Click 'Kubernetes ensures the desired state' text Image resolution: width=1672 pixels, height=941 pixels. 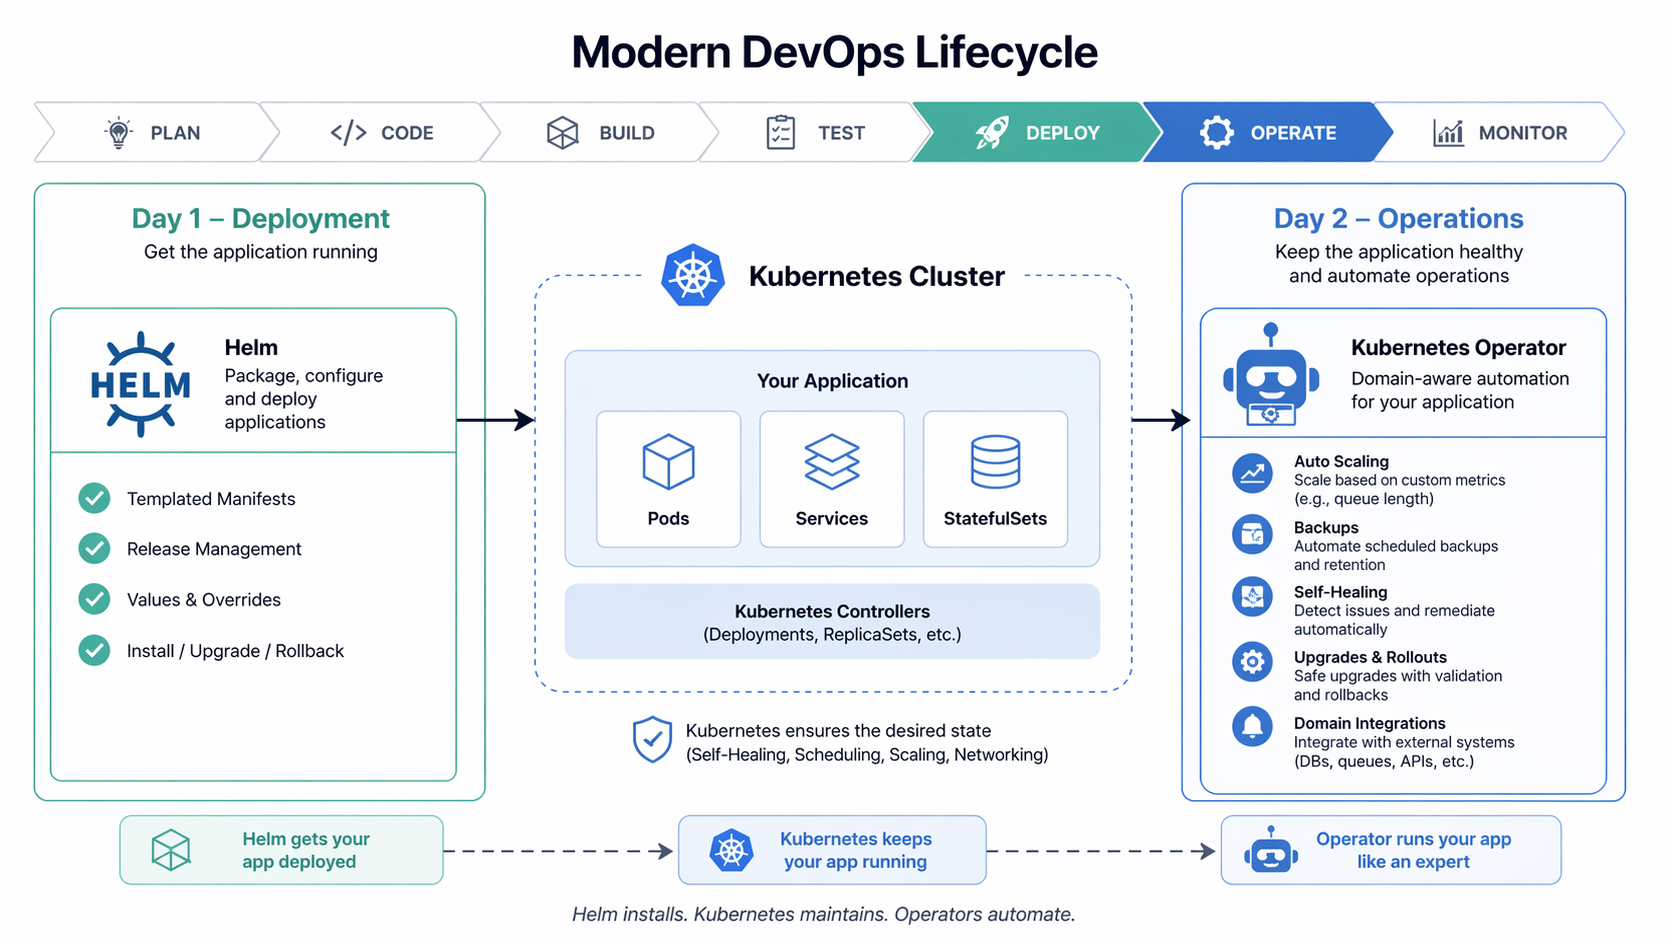(838, 731)
